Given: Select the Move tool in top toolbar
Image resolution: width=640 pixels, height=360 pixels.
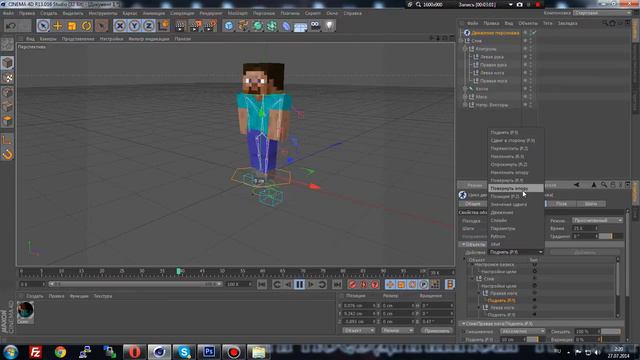Looking at the screenshot, I should [x=58, y=26].
